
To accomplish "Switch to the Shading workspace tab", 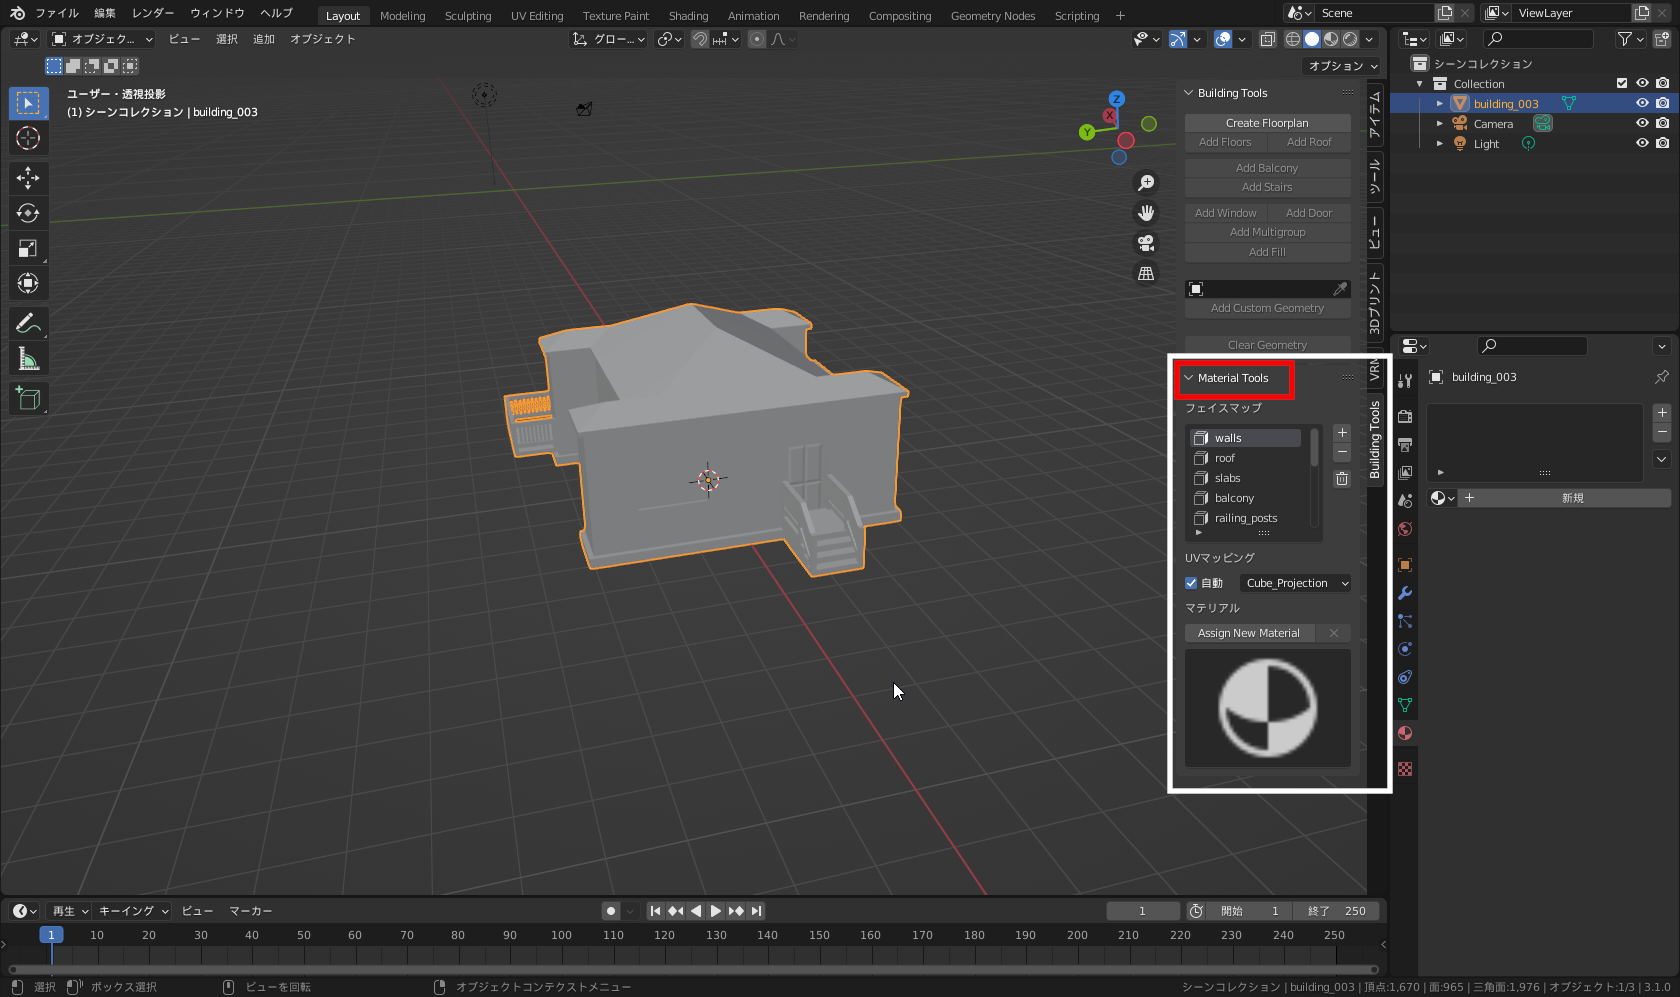I will pyautogui.click(x=688, y=15).
